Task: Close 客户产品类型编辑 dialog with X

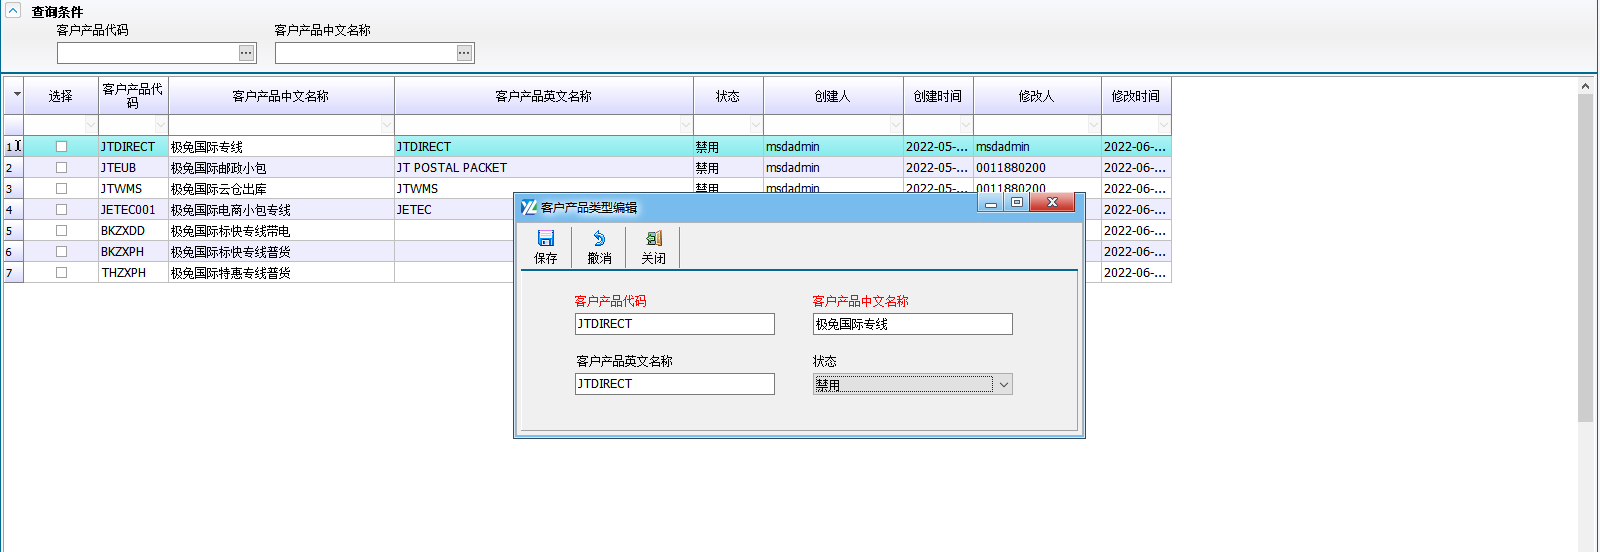Action: point(1052,203)
